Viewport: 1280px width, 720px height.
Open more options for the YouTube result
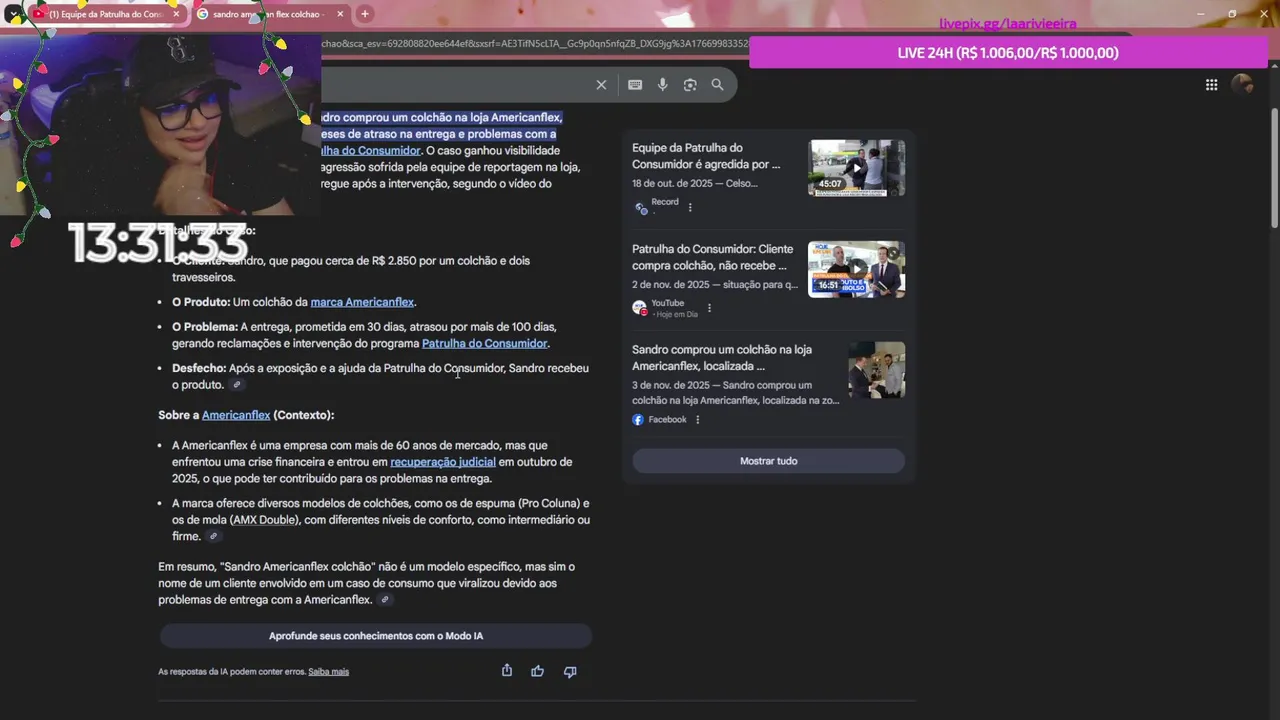(x=709, y=308)
